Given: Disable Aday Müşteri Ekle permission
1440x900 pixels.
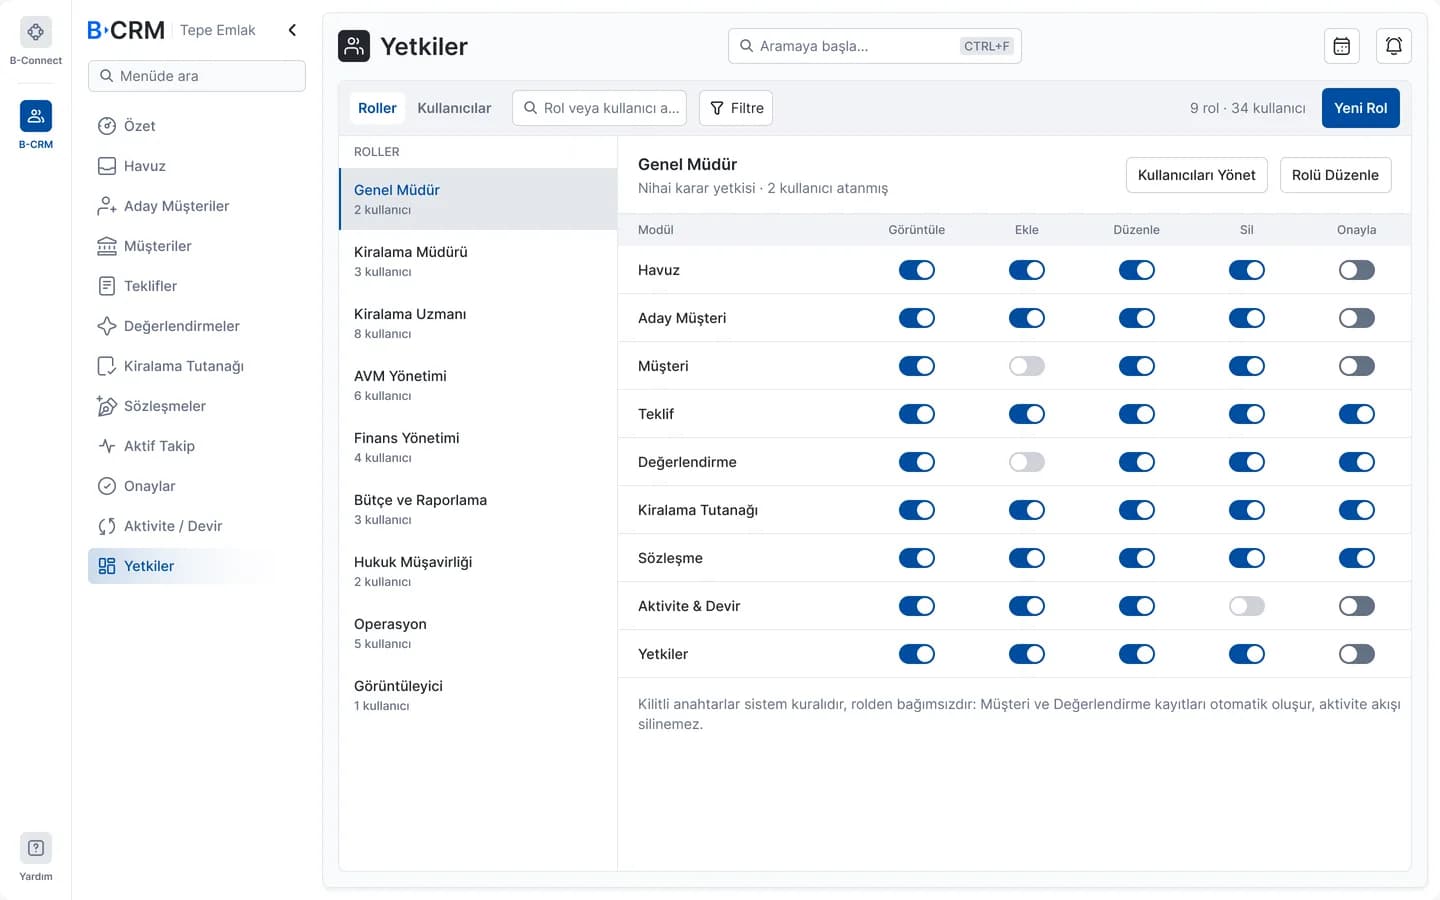Looking at the screenshot, I should click(1027, 318).
